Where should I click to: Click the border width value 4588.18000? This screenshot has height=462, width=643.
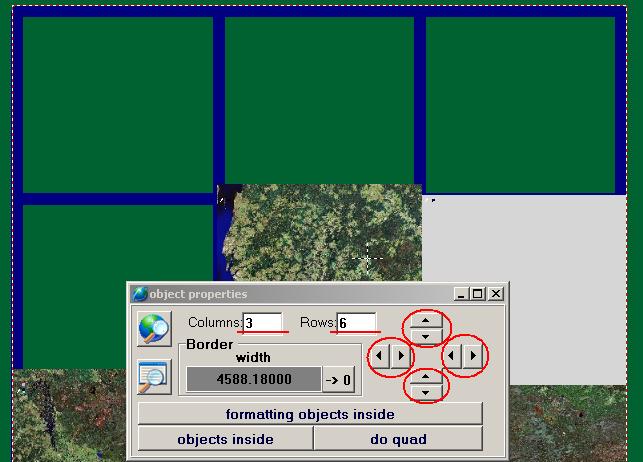253,379
